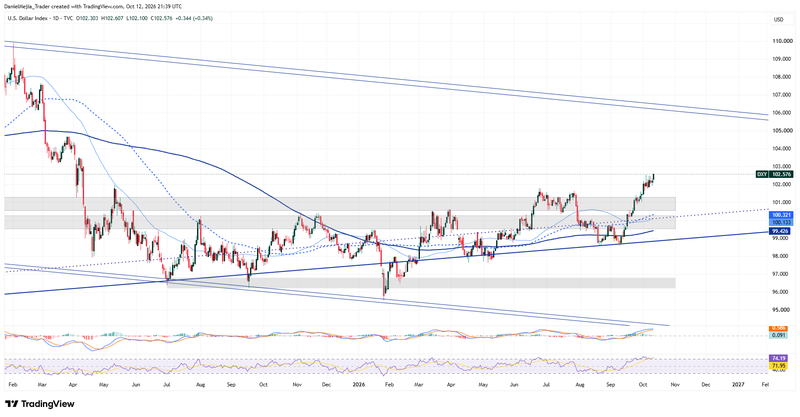Screen dimensions: 800x417
Task: Click the 107.000 price axis label
Action: (x=782, y=95)
